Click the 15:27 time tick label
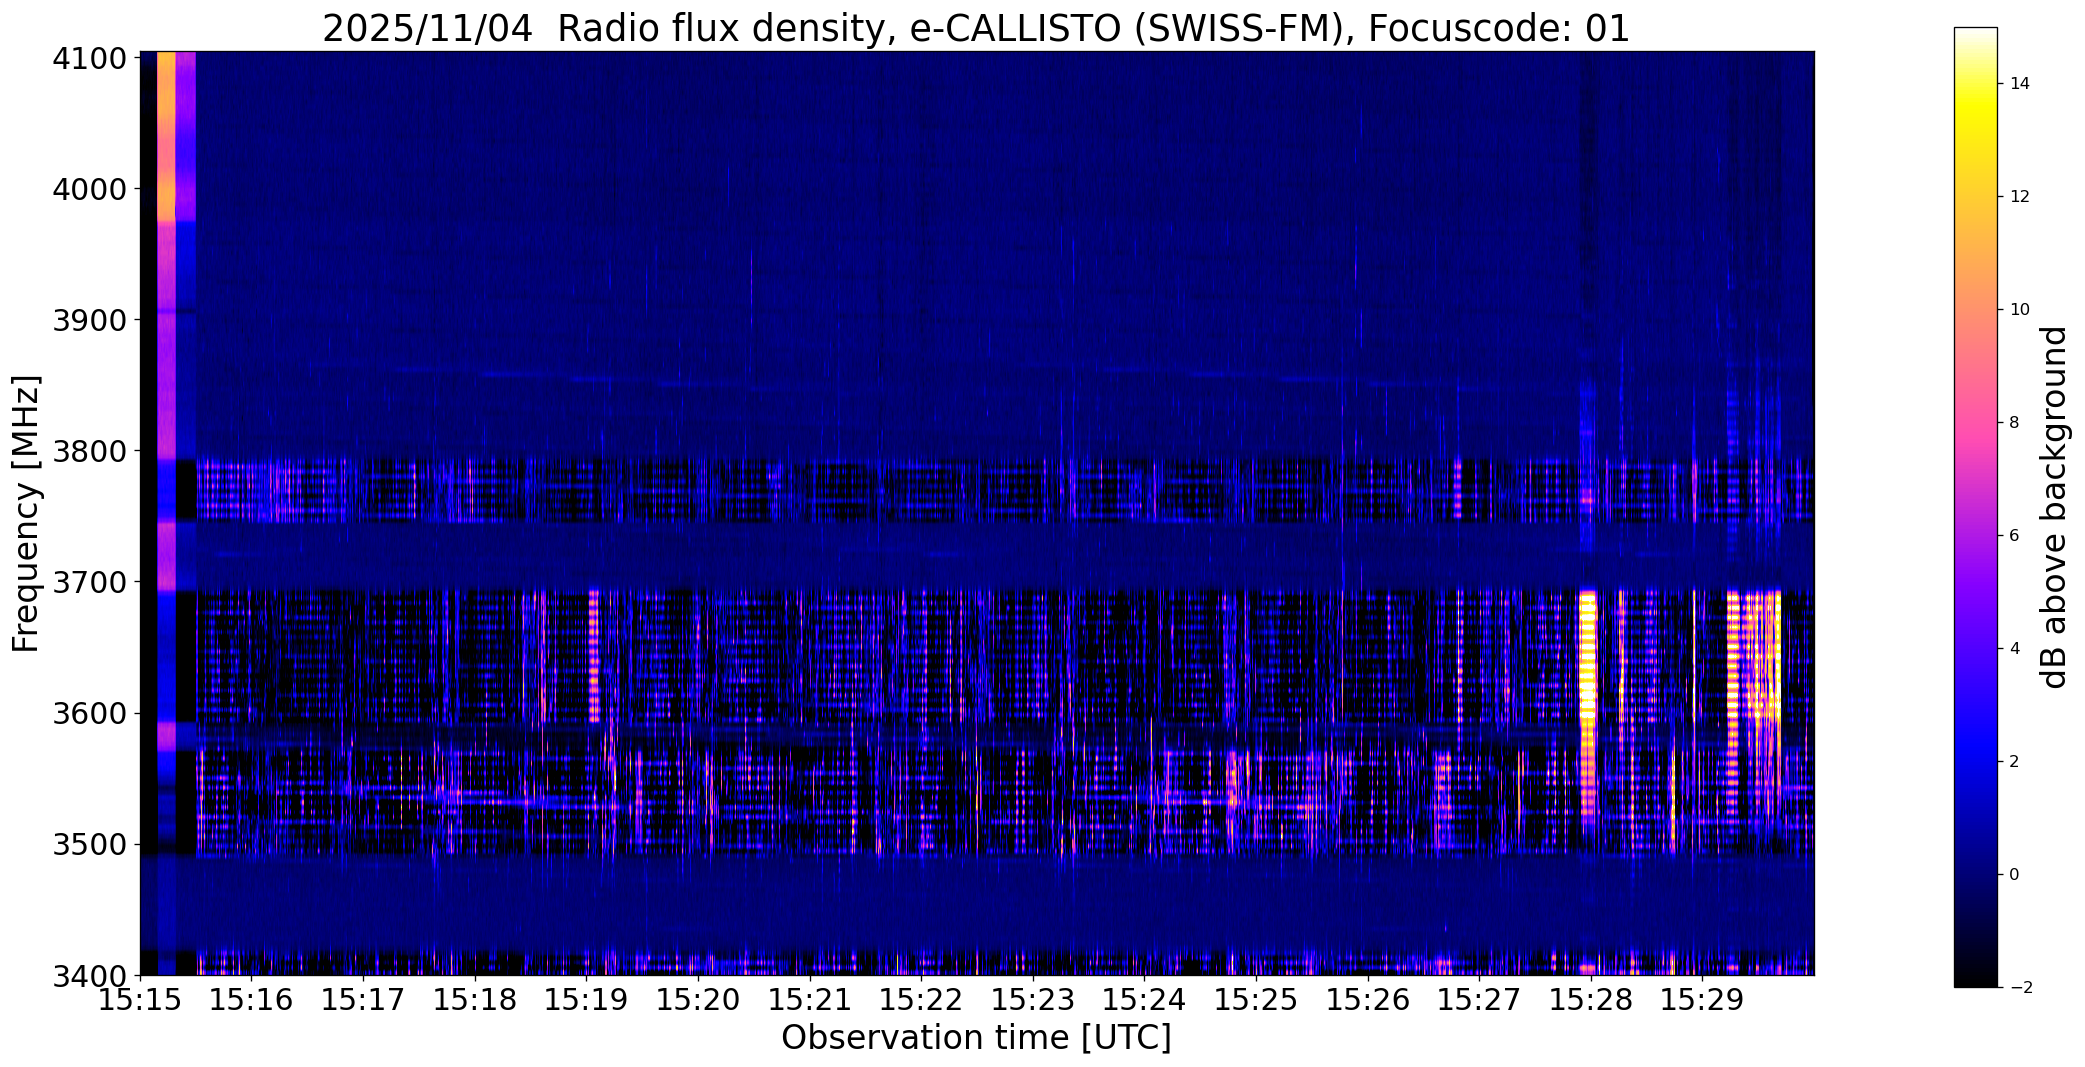Image resolution: width=2085 pixels, height=1067 pixels. (x=1479, y=1000)
